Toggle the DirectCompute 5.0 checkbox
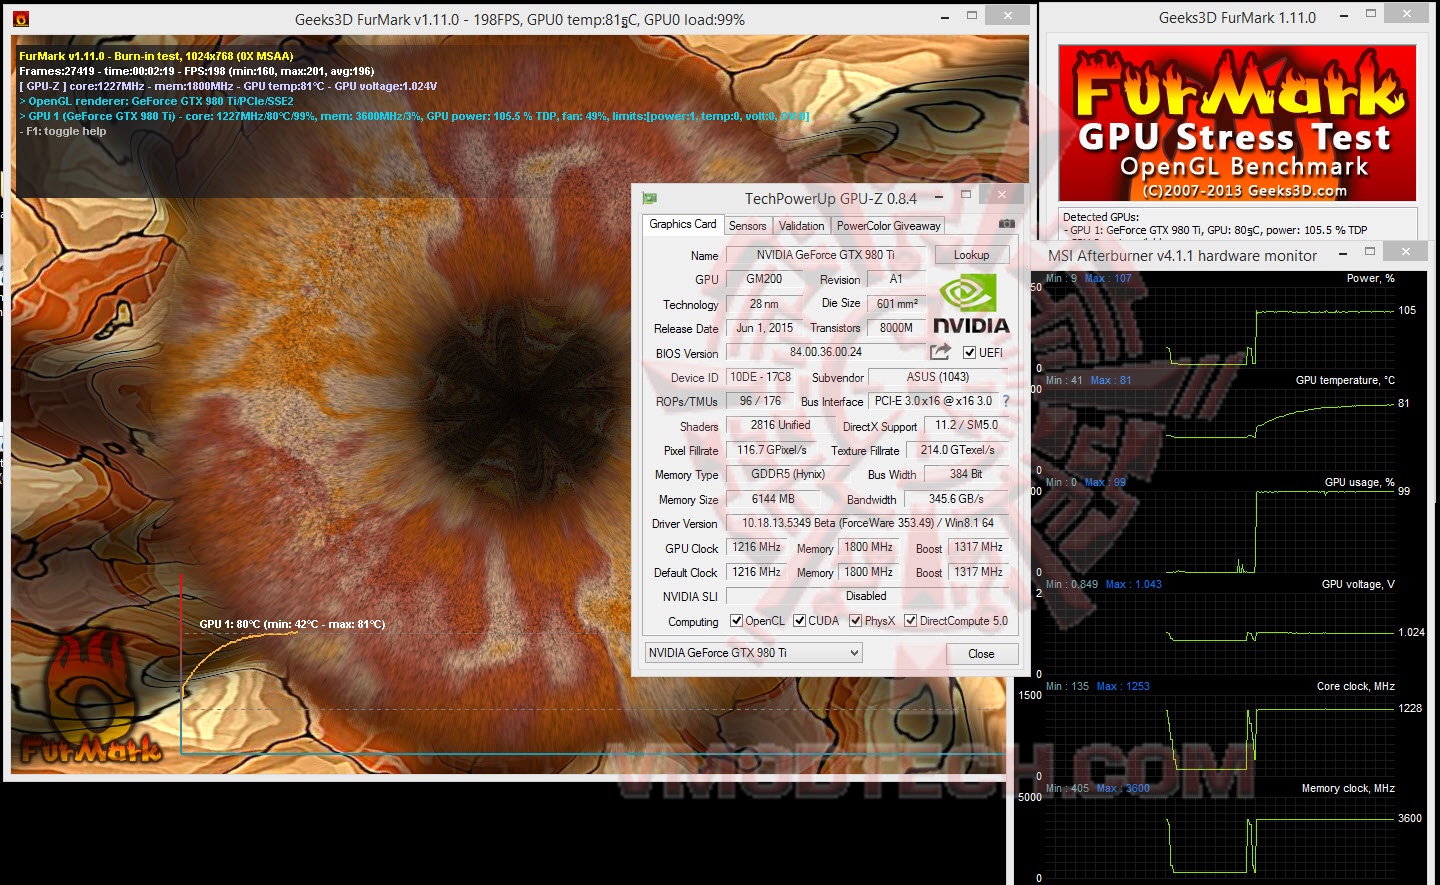 click(x=911, y=621)
